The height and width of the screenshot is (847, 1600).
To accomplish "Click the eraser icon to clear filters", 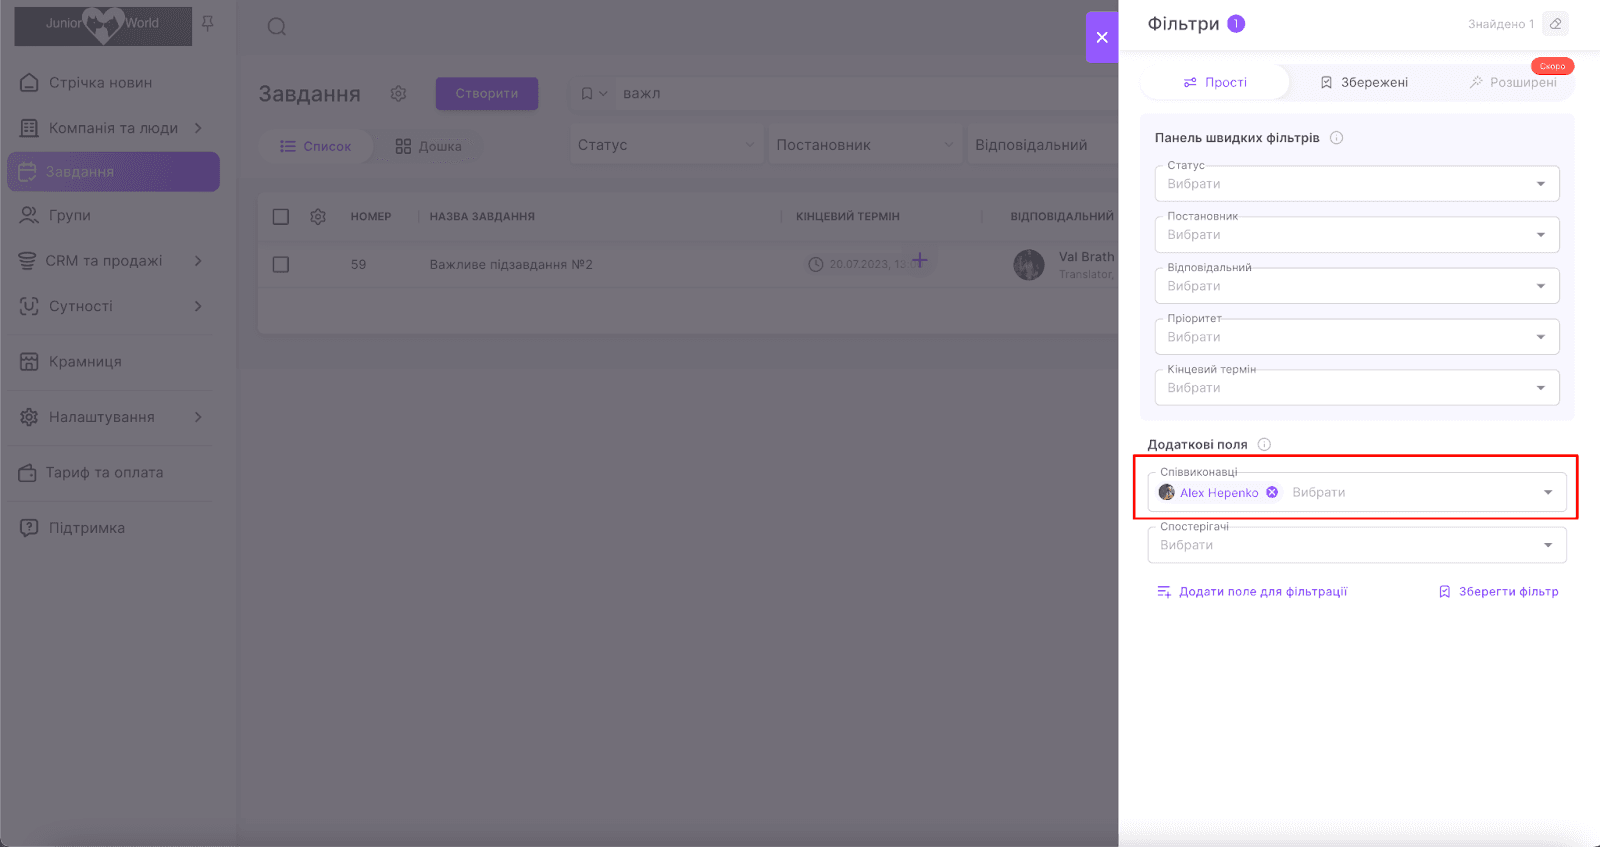I will pos(1555,24).
